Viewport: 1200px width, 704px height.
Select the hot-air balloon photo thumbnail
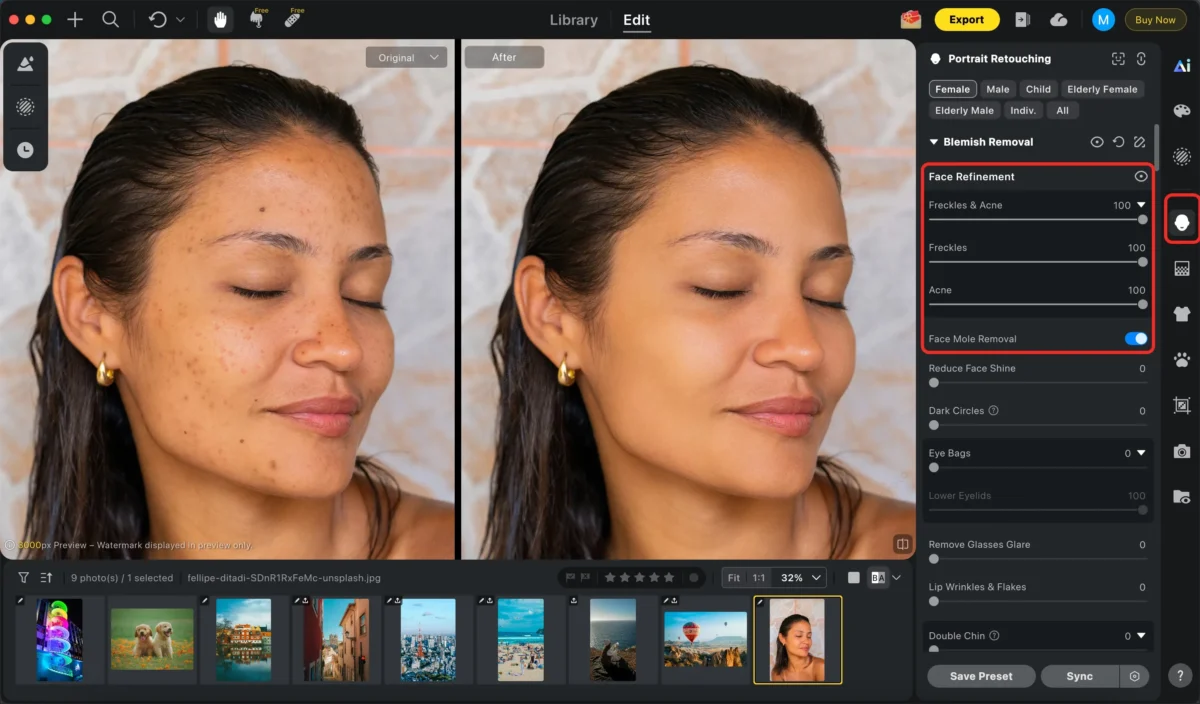point(705,640)
